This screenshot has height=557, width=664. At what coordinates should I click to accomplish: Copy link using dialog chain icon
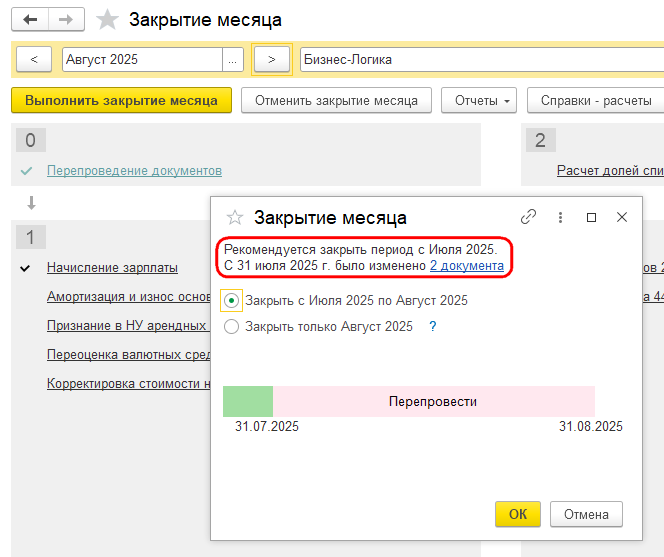tap(528, 217)
